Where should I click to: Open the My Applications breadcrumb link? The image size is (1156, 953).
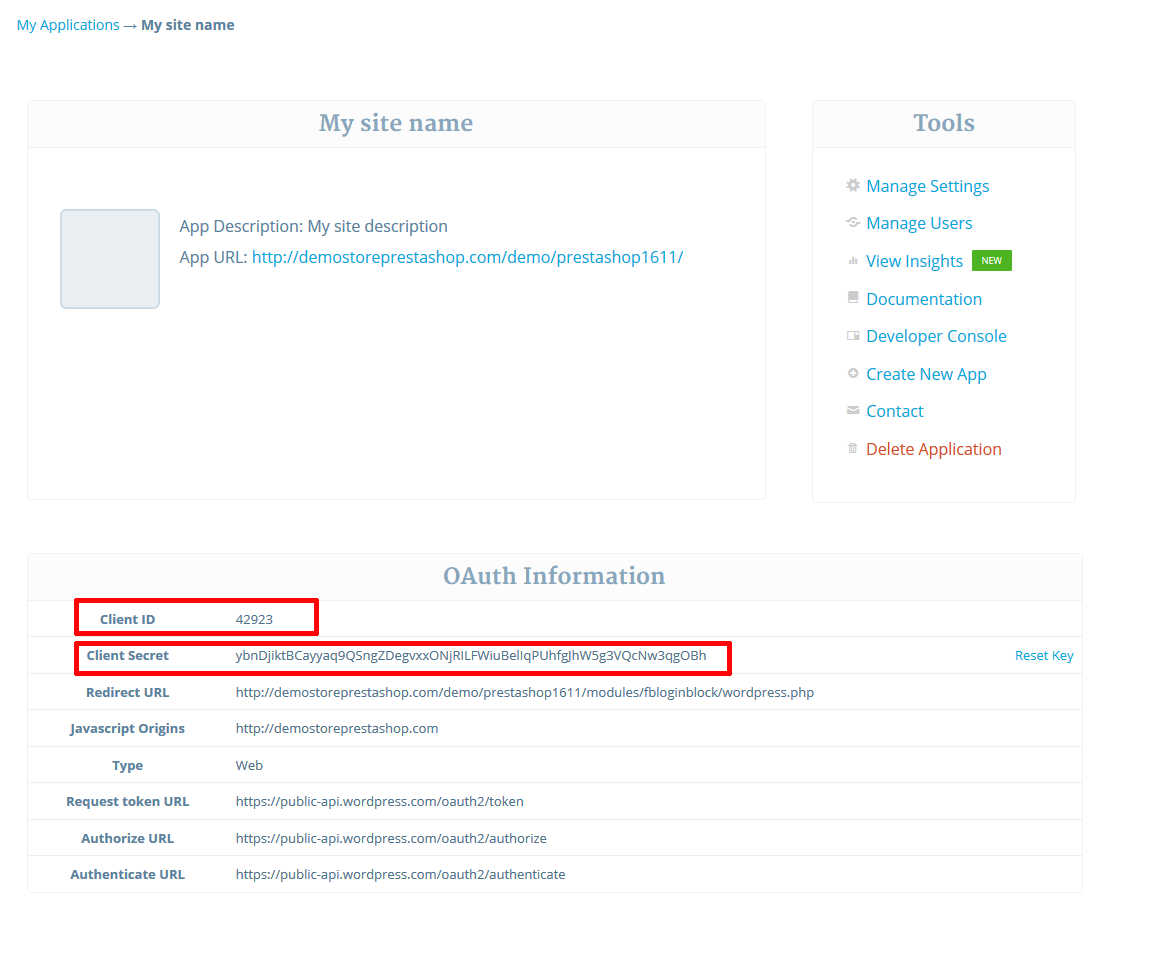point(68,25)
